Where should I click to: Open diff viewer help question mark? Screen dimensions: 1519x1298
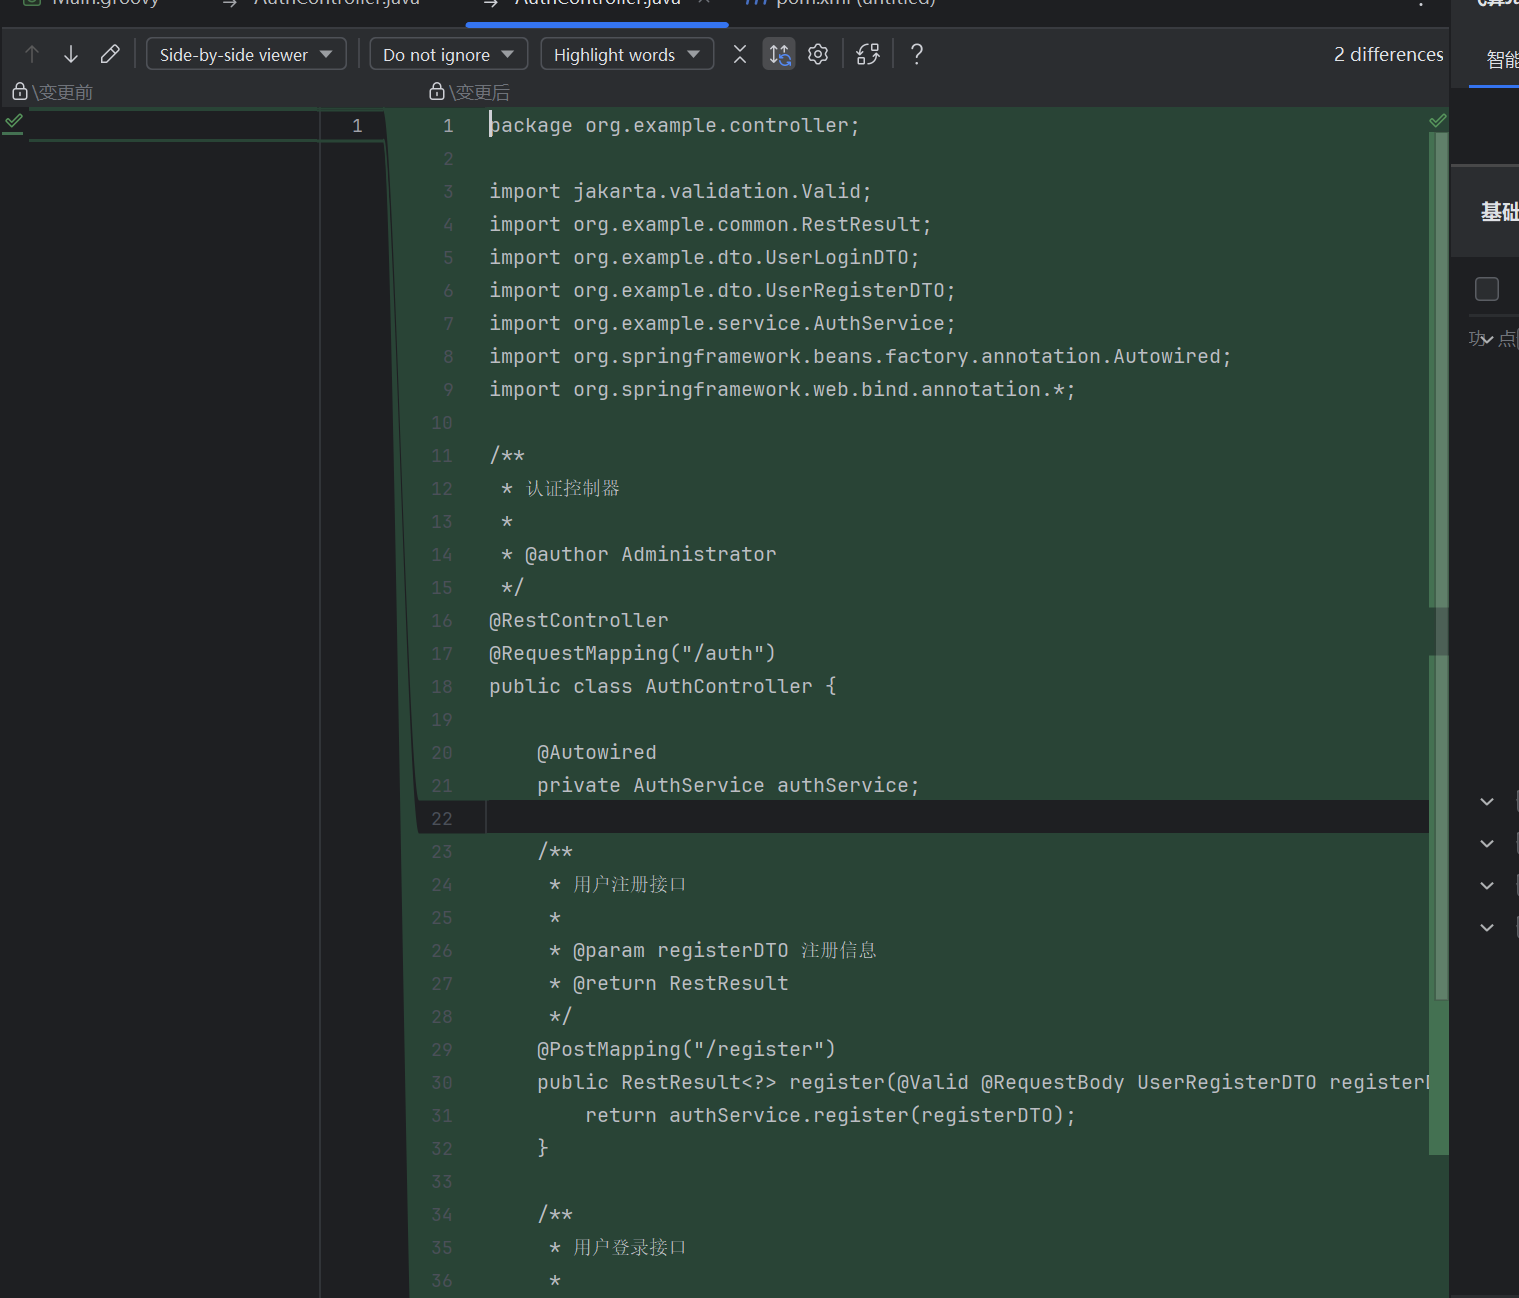click(x=917, y=54)
